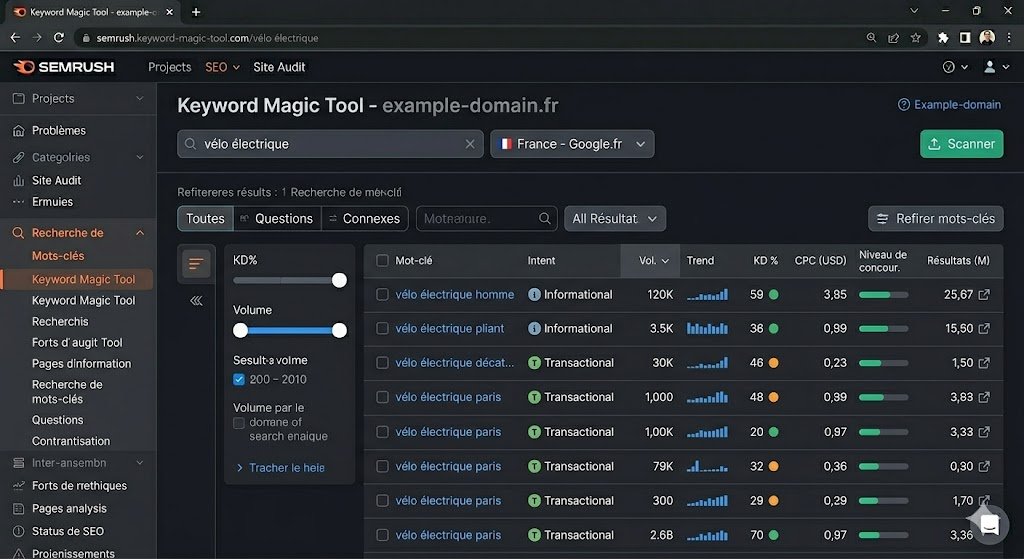Open the France - Google.fr database dropdown
The width and height of the screenshot is (1024, 559).
[x=572, y=144]
